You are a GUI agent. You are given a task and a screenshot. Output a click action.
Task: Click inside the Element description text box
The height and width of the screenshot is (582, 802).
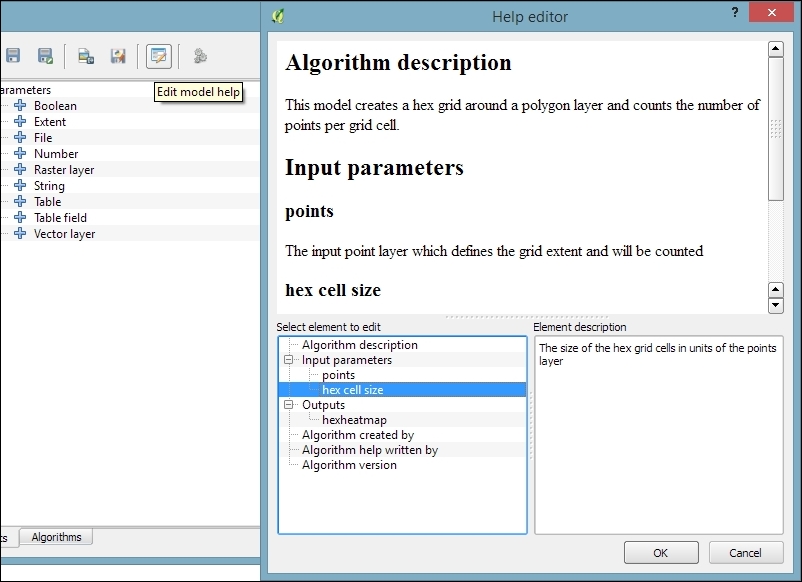[659, 435]
